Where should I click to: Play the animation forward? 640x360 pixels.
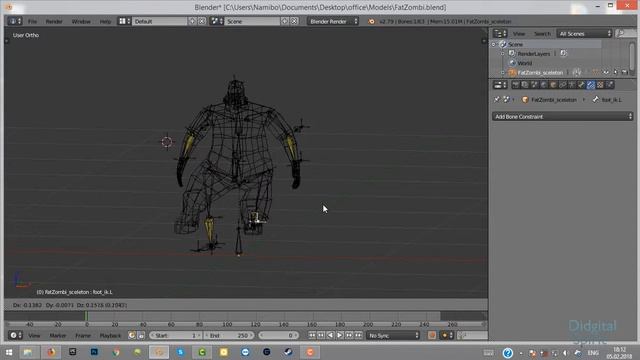click(340, 336)
